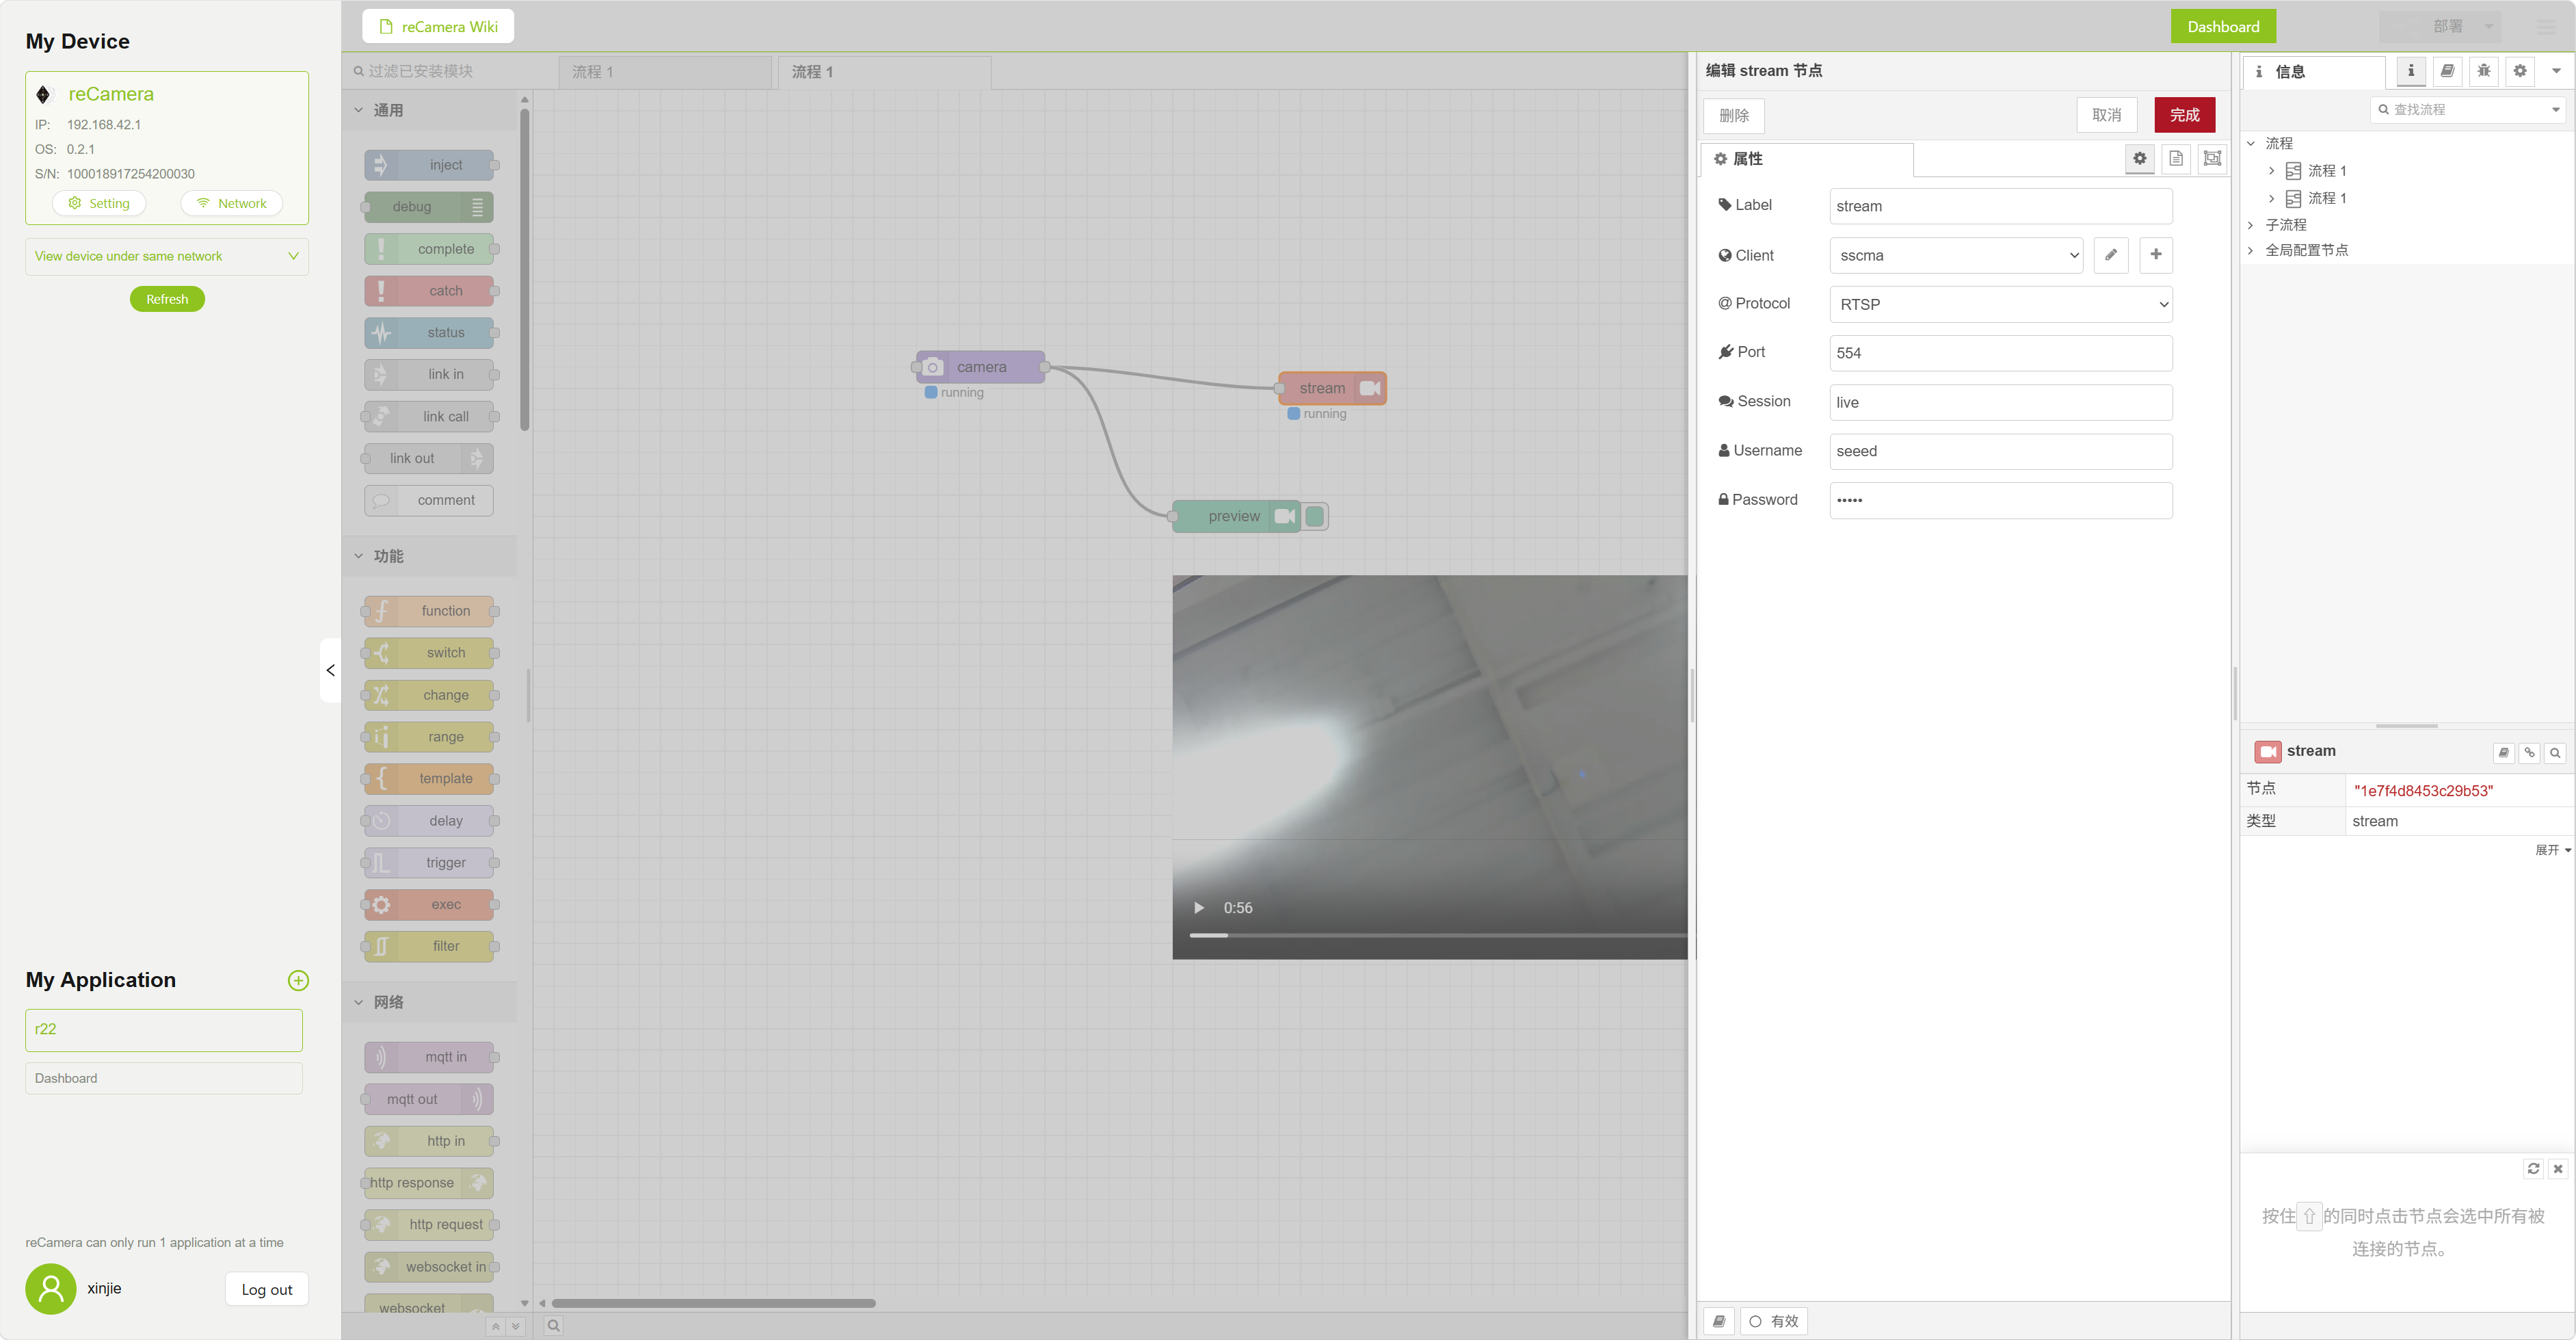Open the debug bug icon in sidebar

point(2483,71)
